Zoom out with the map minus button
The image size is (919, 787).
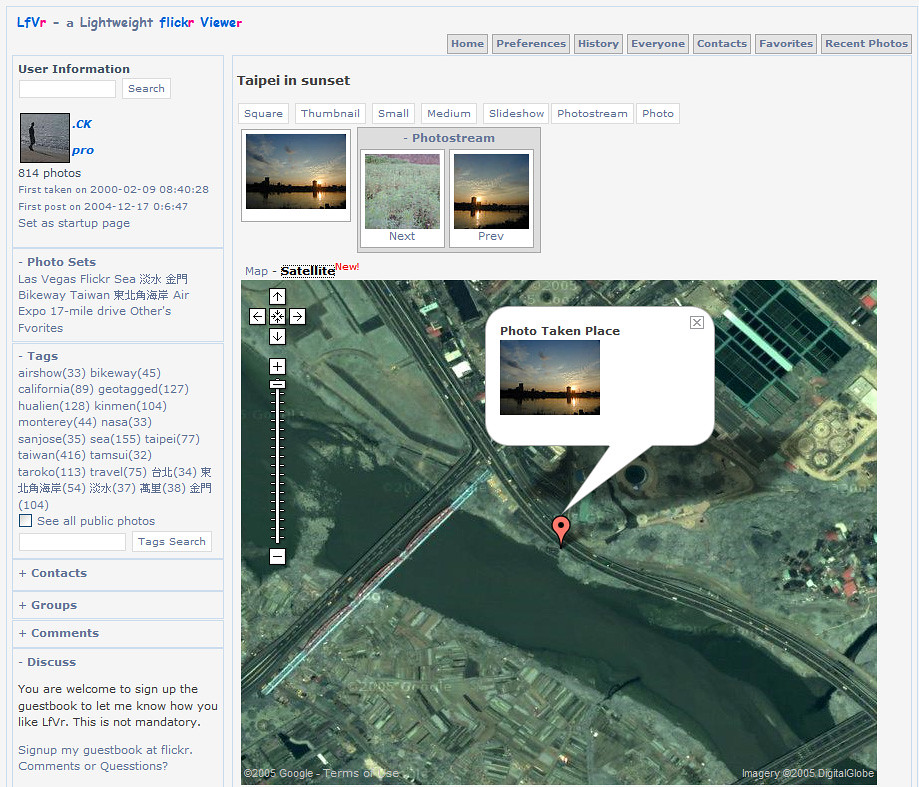pyautogui.click(x=277, y=556)
